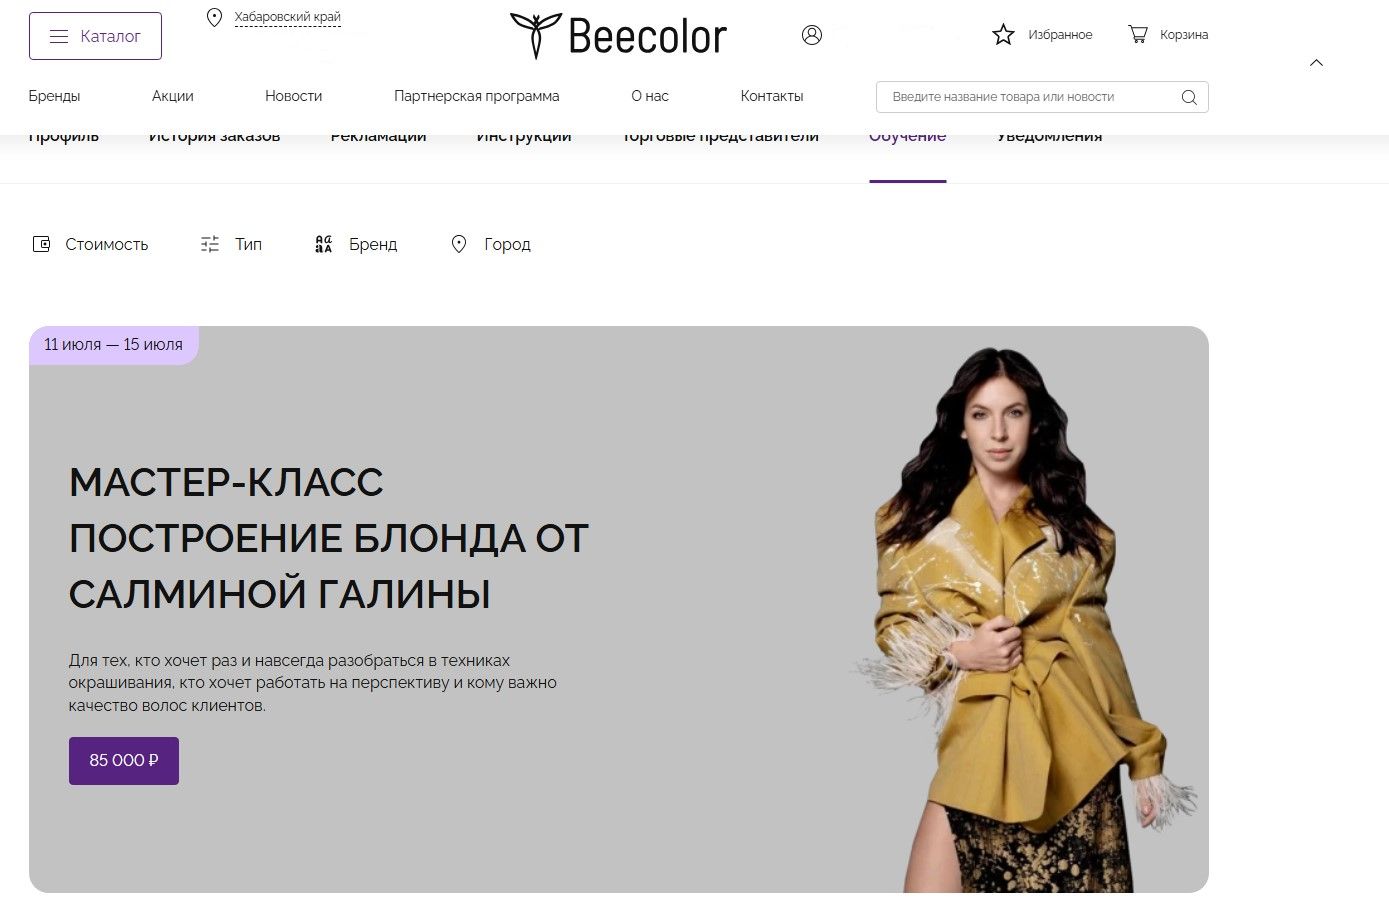Viewport: 1389px width, 907px height.
Task: Click the 85 000 ₽ price button
Action: tap(124, 761)
